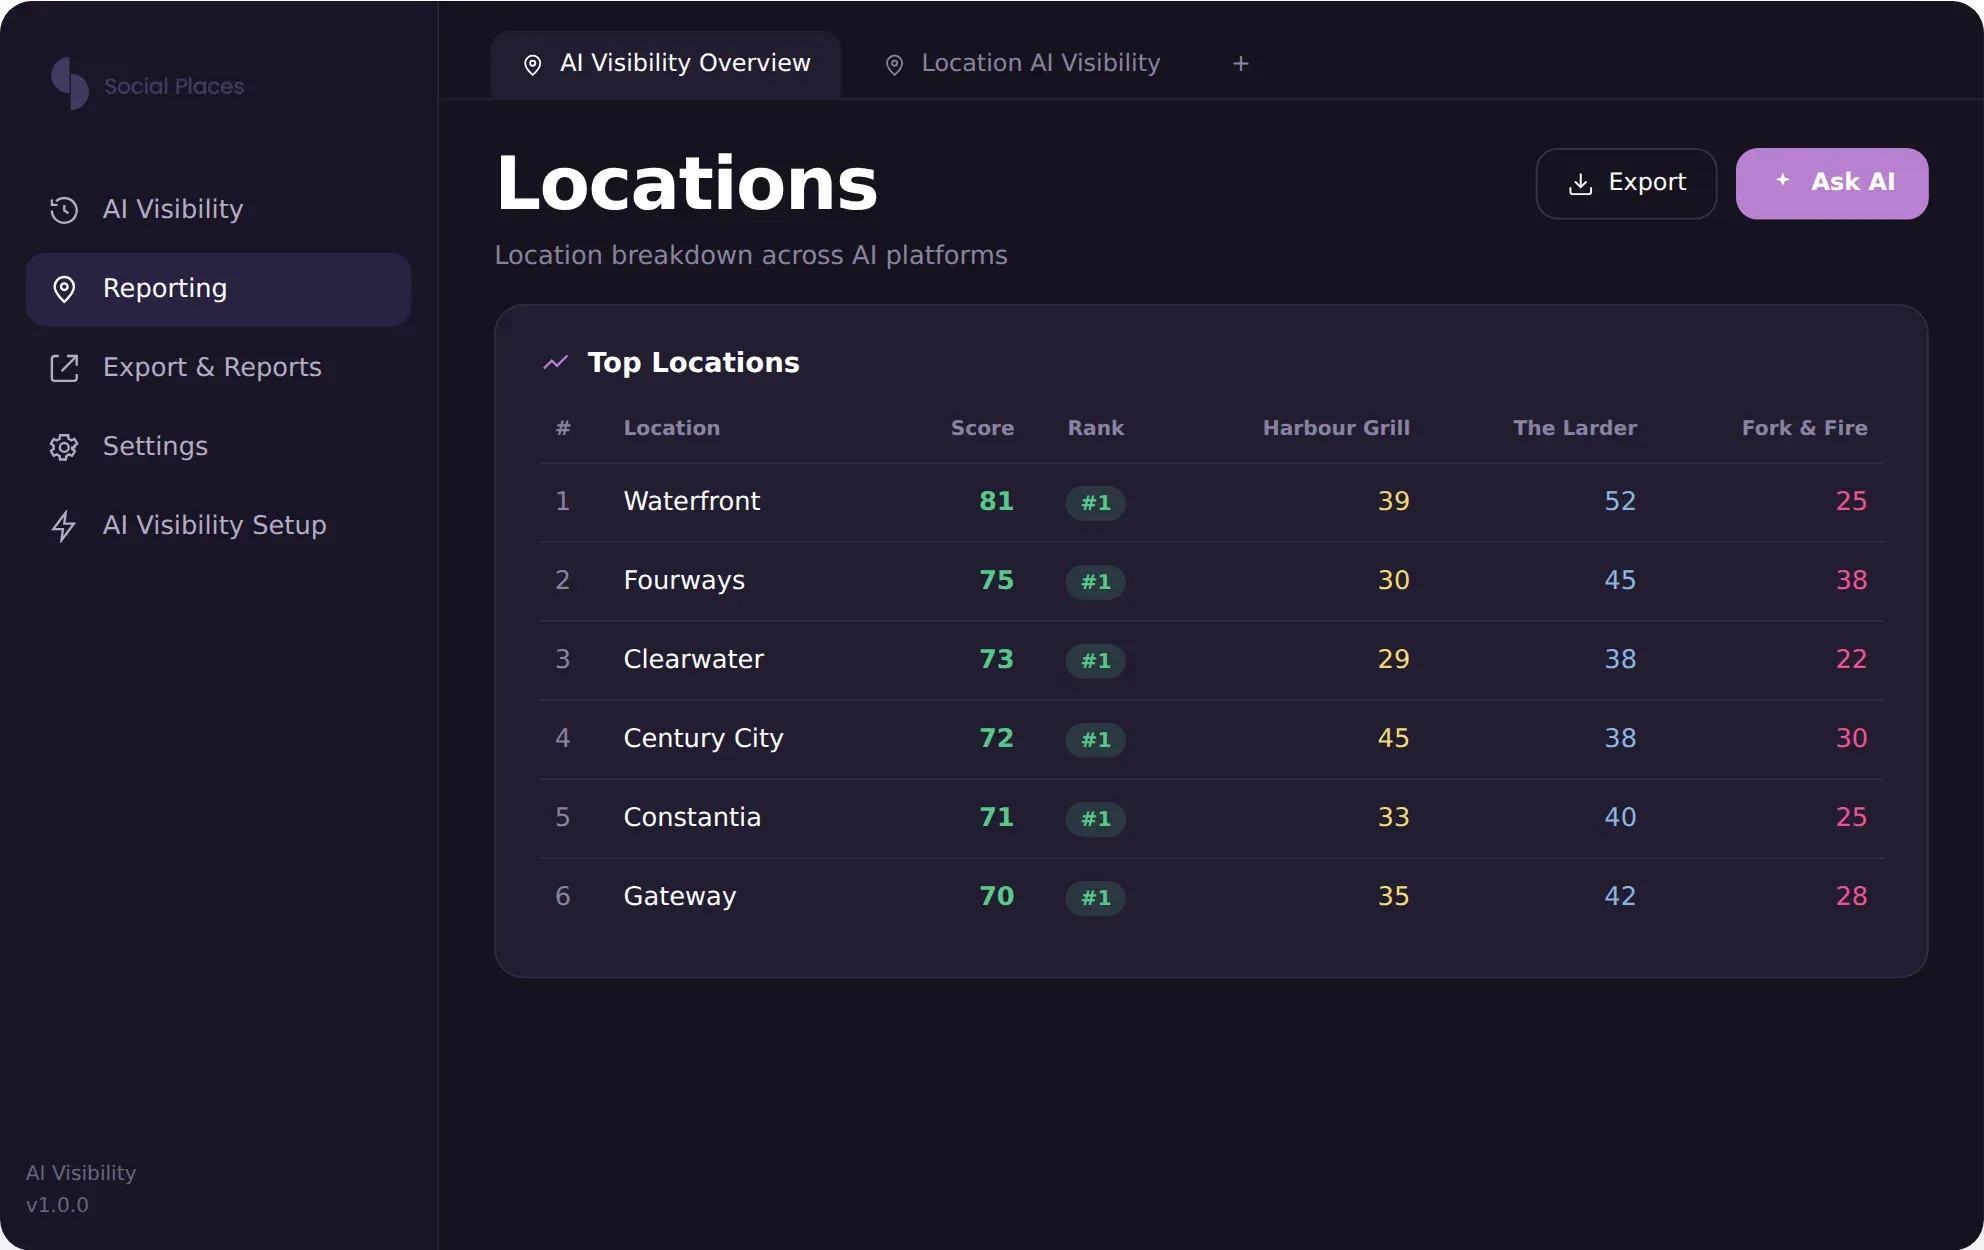1984x1250 pixels.
Task: Click the Top Locations heading
Action: [693, 363]
